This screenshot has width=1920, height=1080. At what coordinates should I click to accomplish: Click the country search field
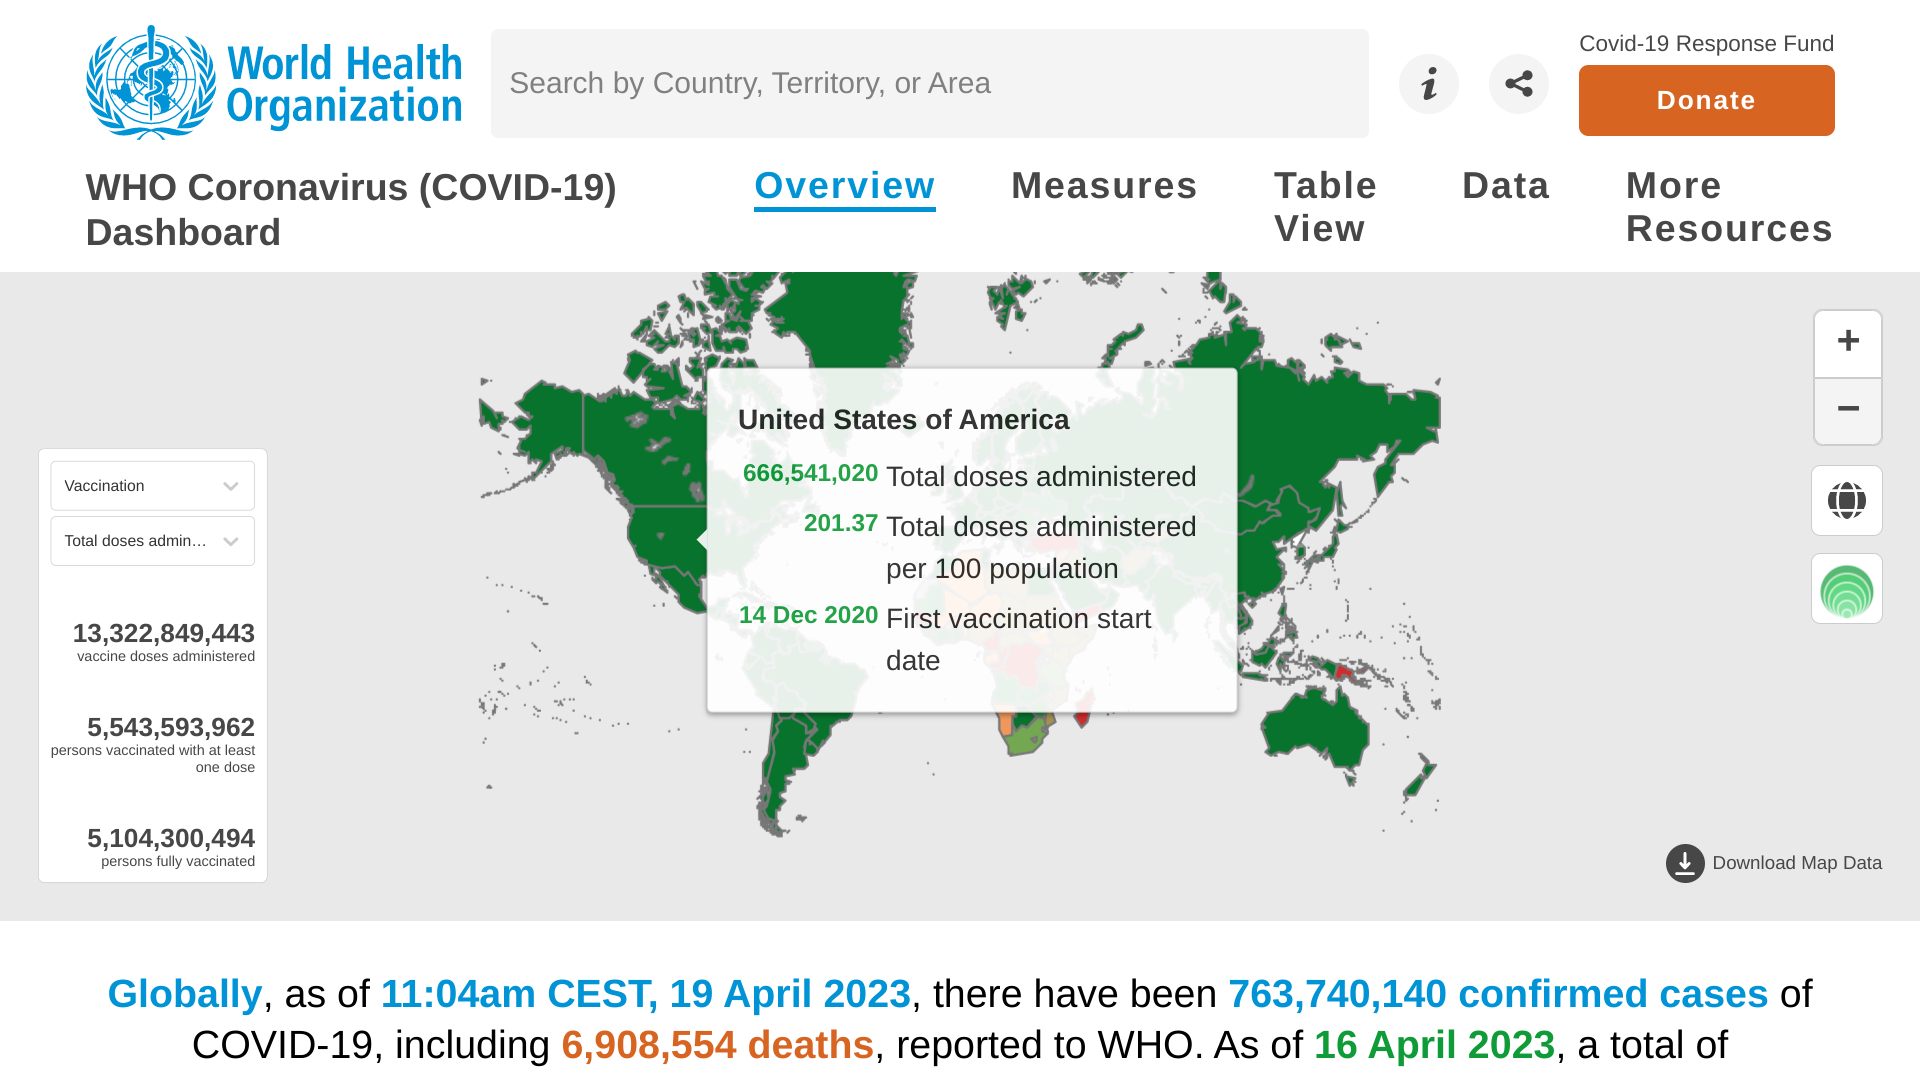929,84
